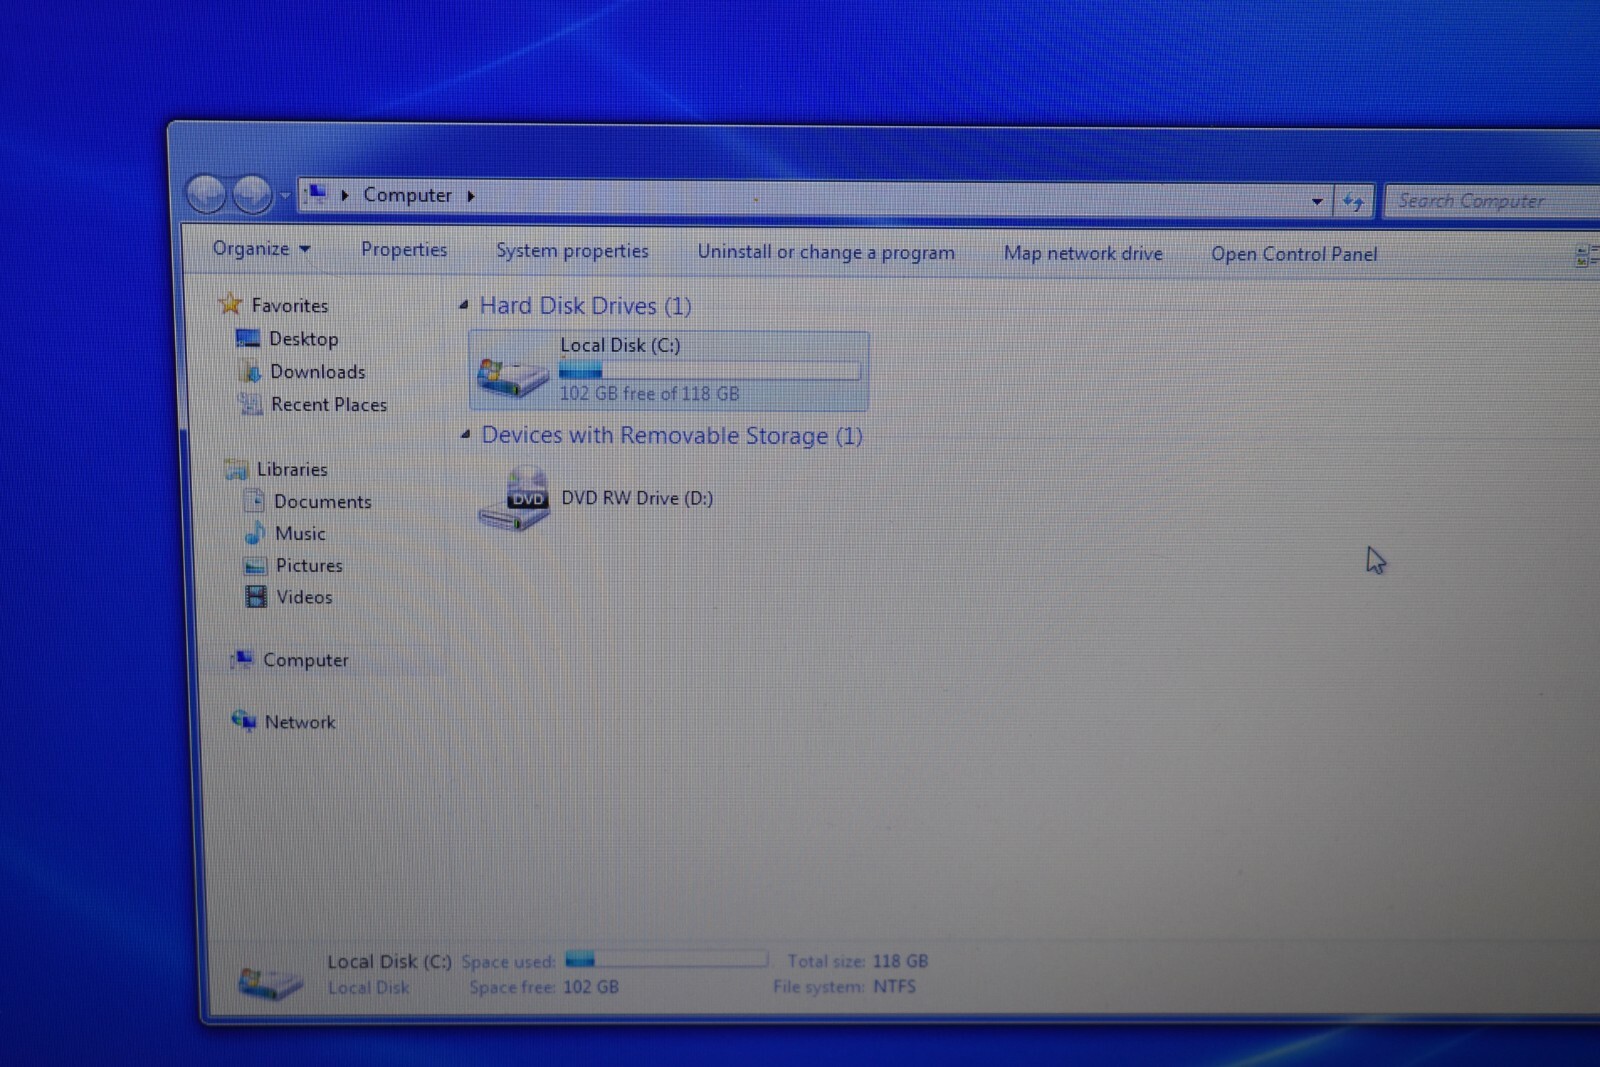This screenshot has height=1067, width=1600.
Task: Select the Local Disk (C:) label
Action: point(620,345)
